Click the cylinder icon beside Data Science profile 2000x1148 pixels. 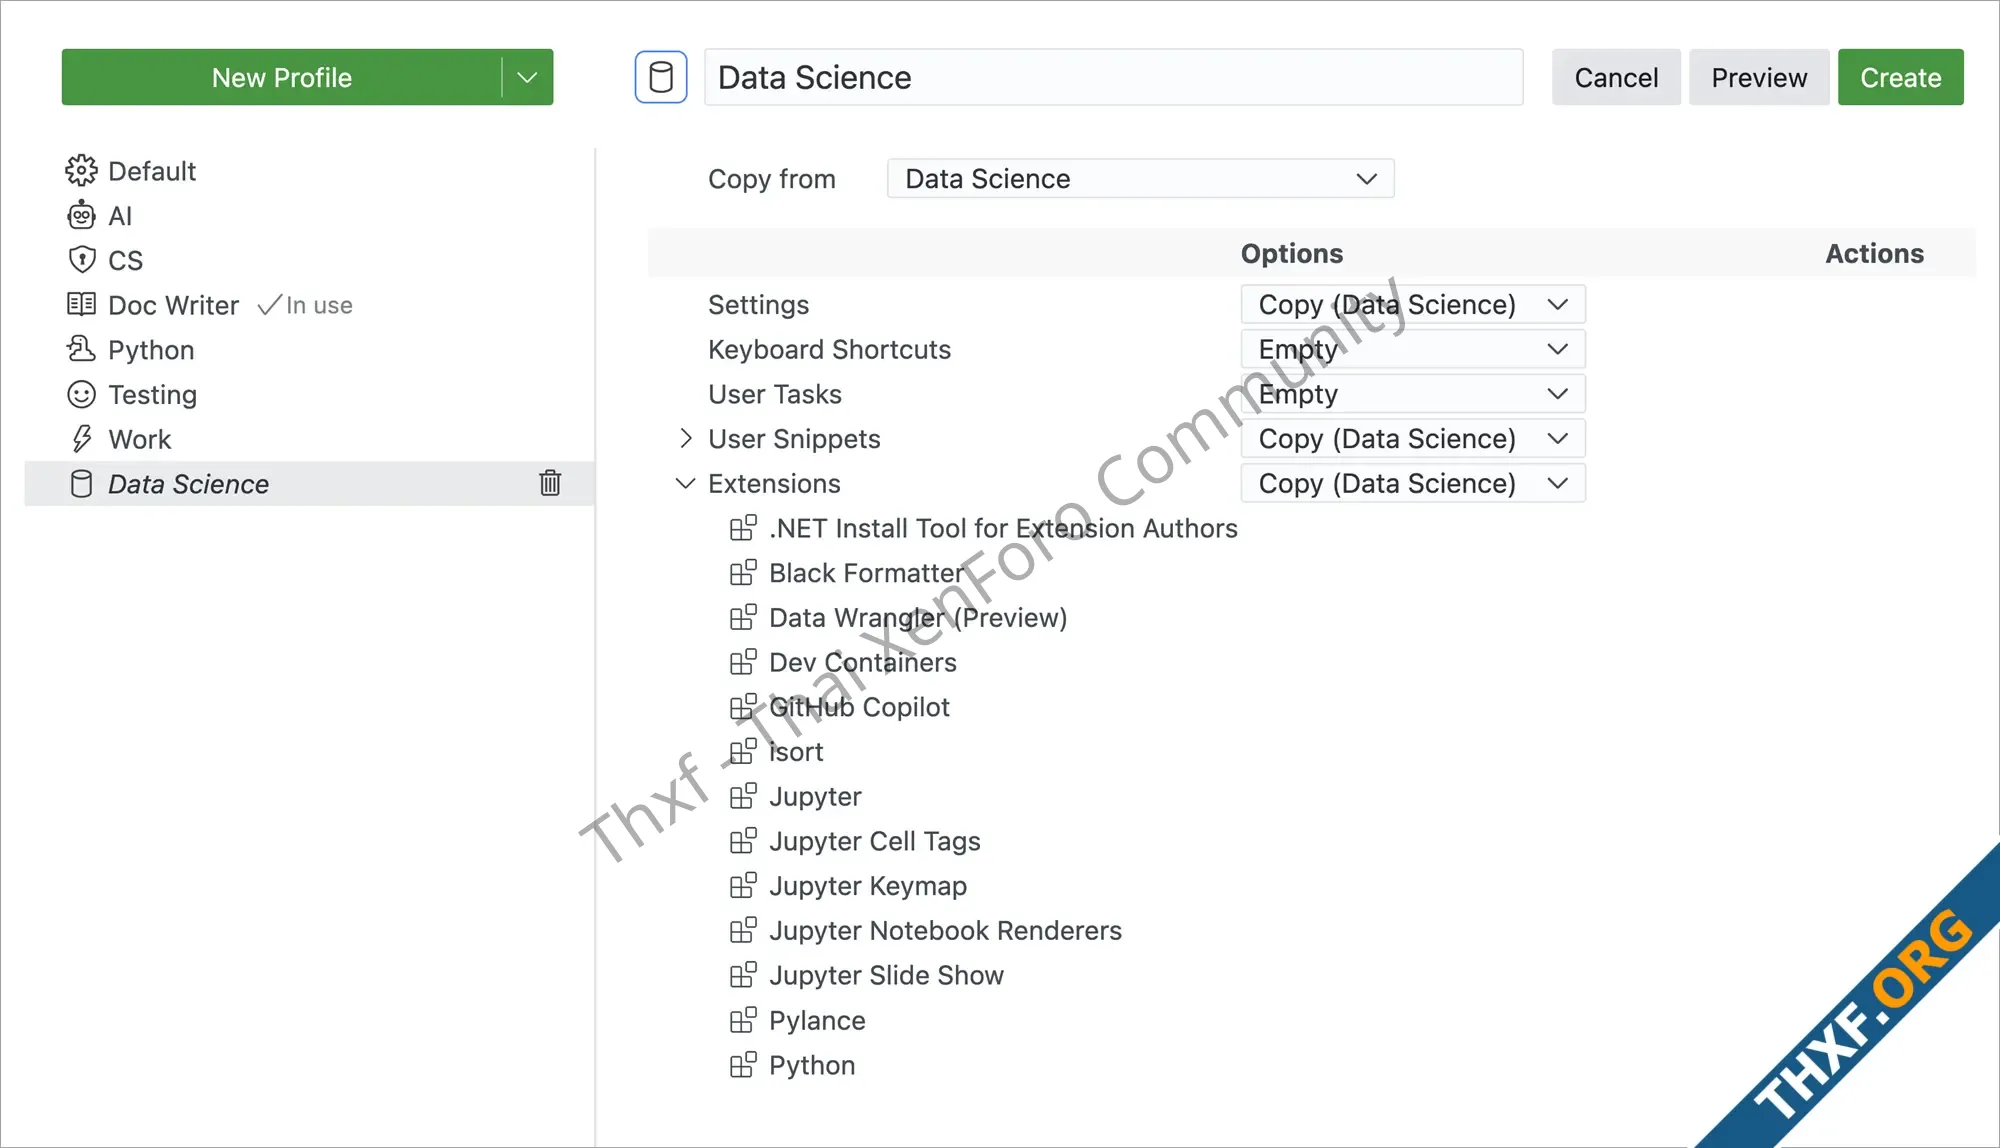pos(81,484)
